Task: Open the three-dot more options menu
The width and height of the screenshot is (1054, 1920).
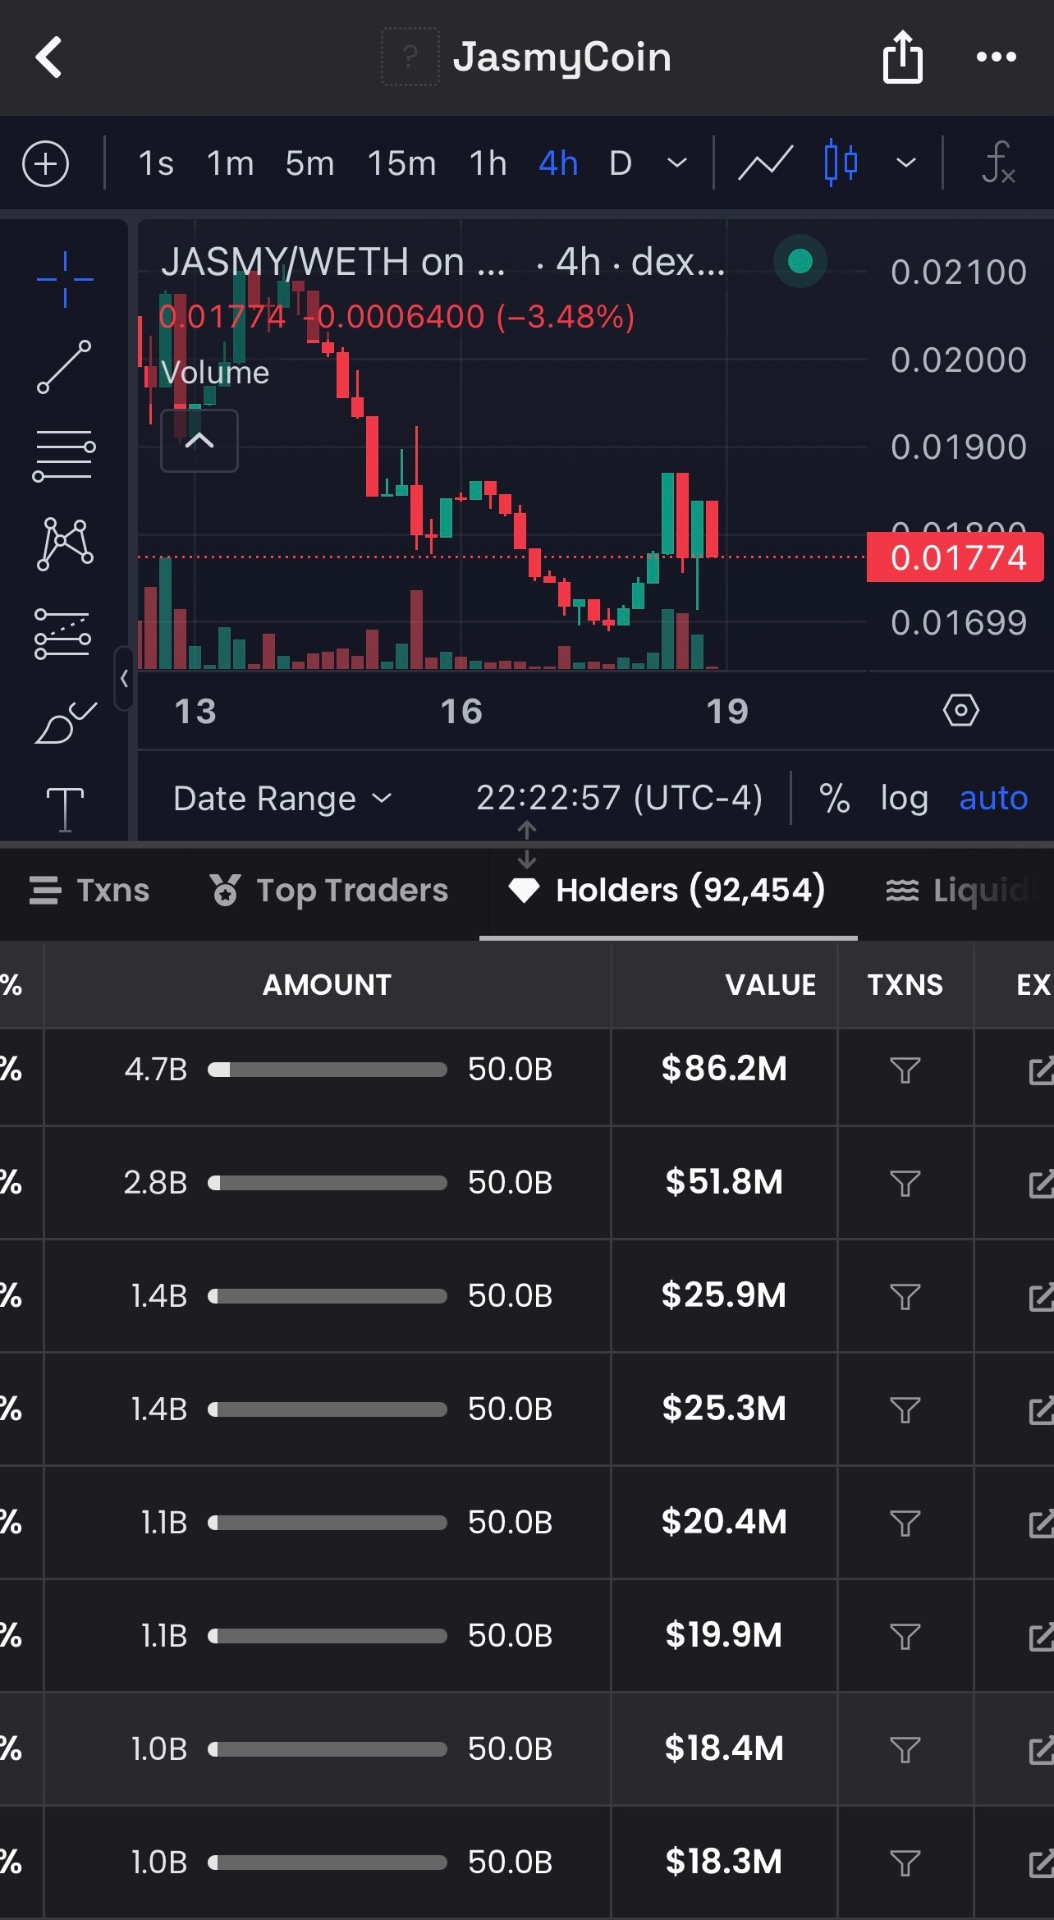Action: pyautogui.click(x=996, y=57)
